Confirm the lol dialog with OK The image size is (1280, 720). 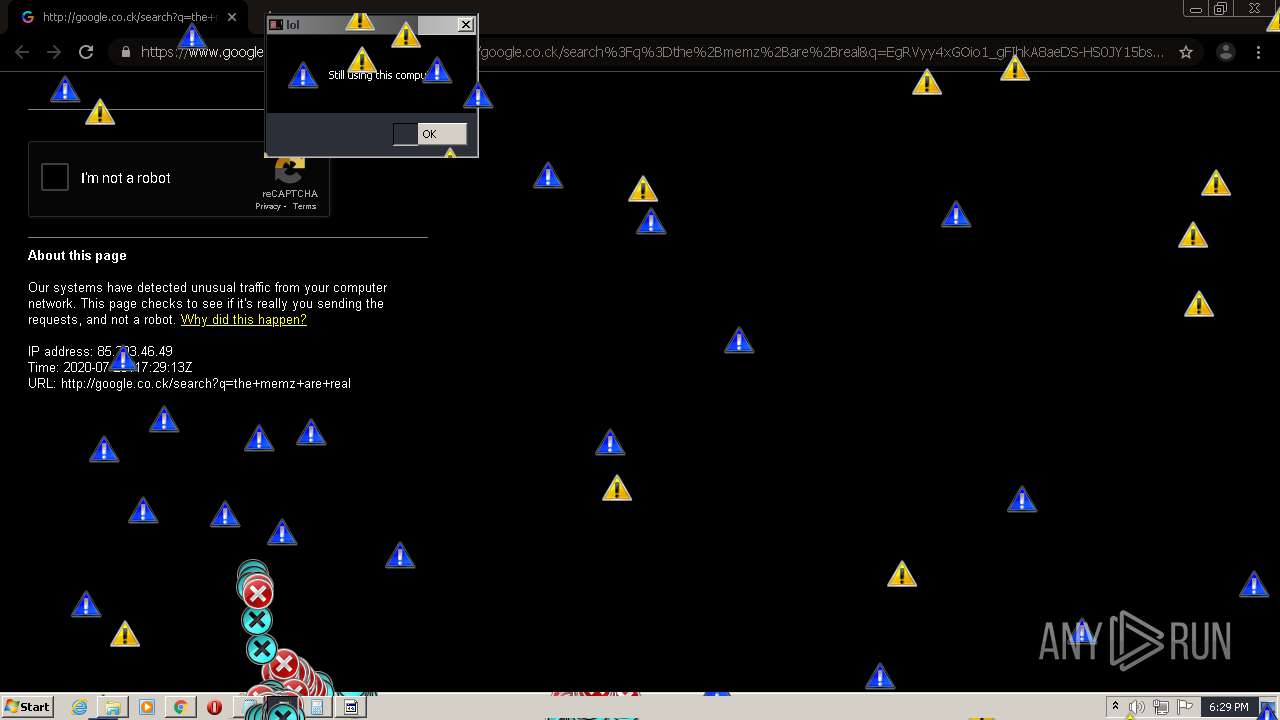(x=430, y=134)
